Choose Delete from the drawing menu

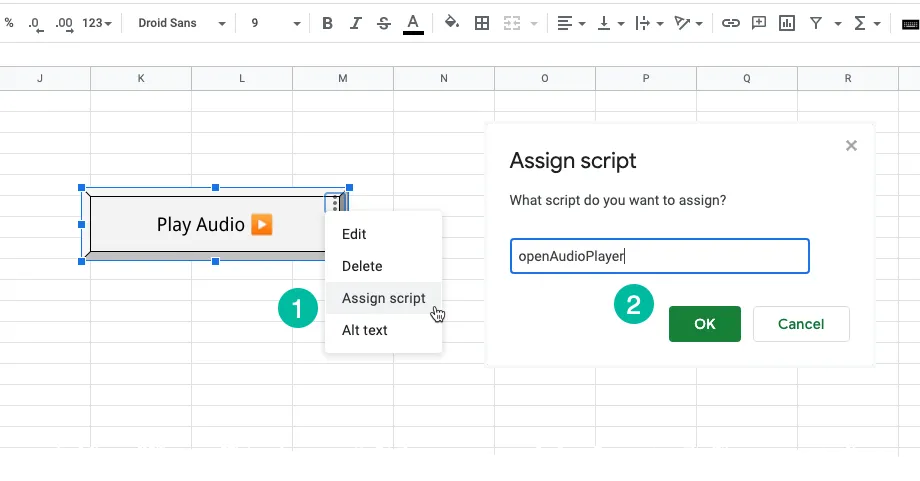(383, 266)
